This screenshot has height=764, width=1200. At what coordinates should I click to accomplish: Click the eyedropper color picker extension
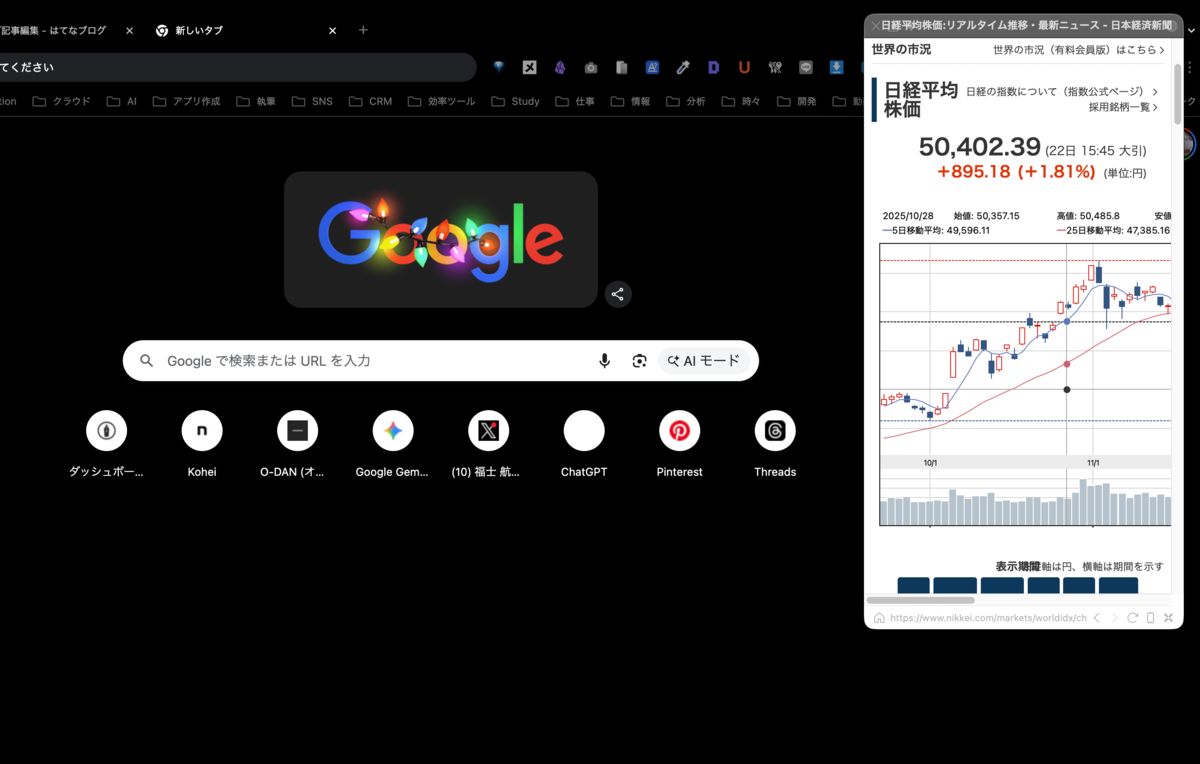pyautogui.click(x=683, y=68)
